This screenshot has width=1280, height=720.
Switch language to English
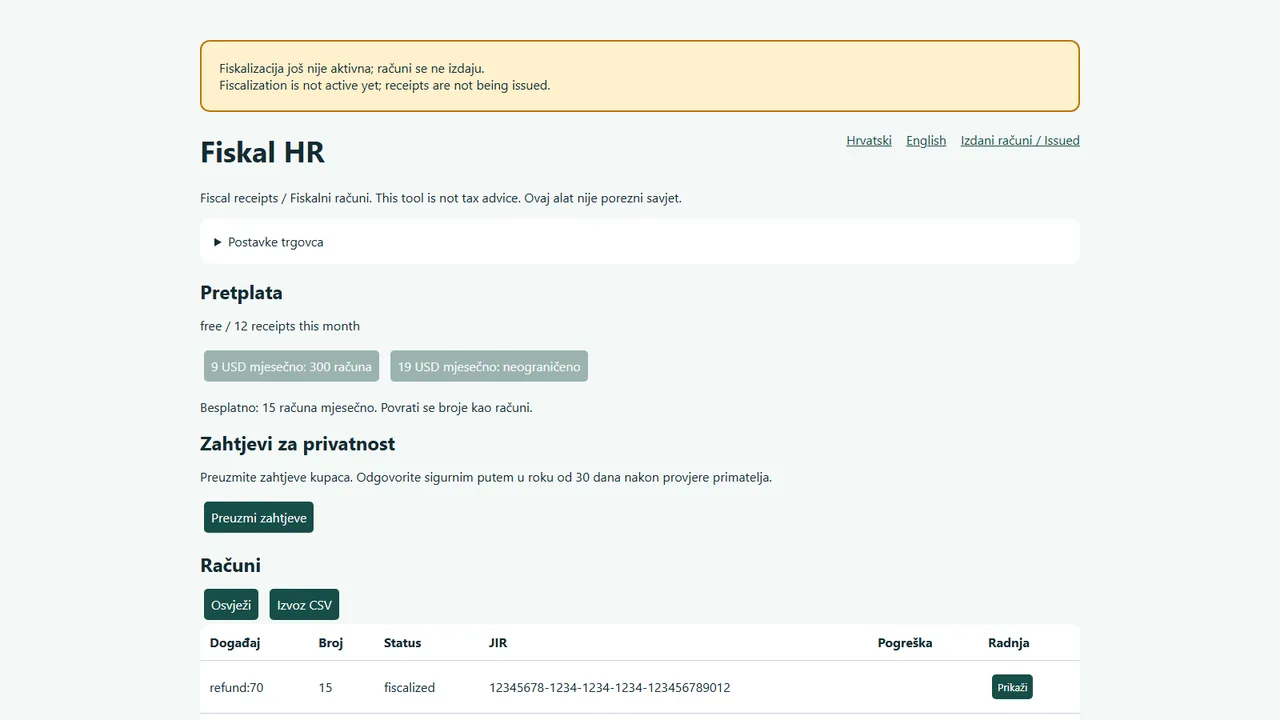(x=926, y=140)
